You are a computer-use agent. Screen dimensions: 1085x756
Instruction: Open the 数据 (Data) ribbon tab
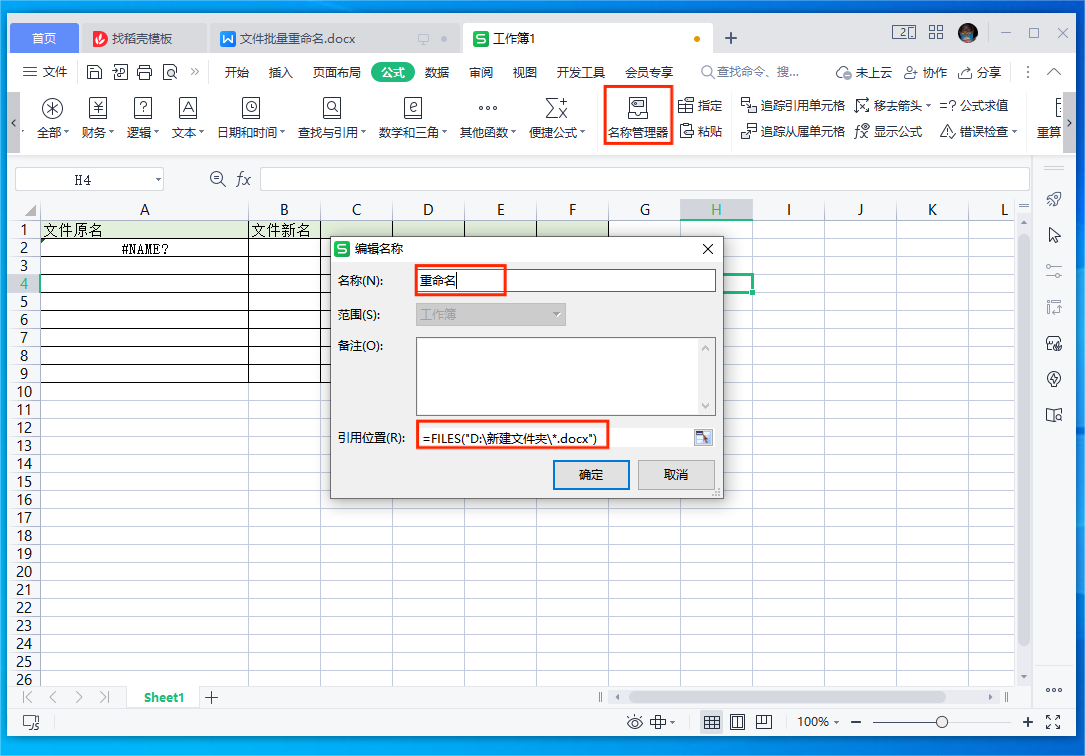pos(437,72)
